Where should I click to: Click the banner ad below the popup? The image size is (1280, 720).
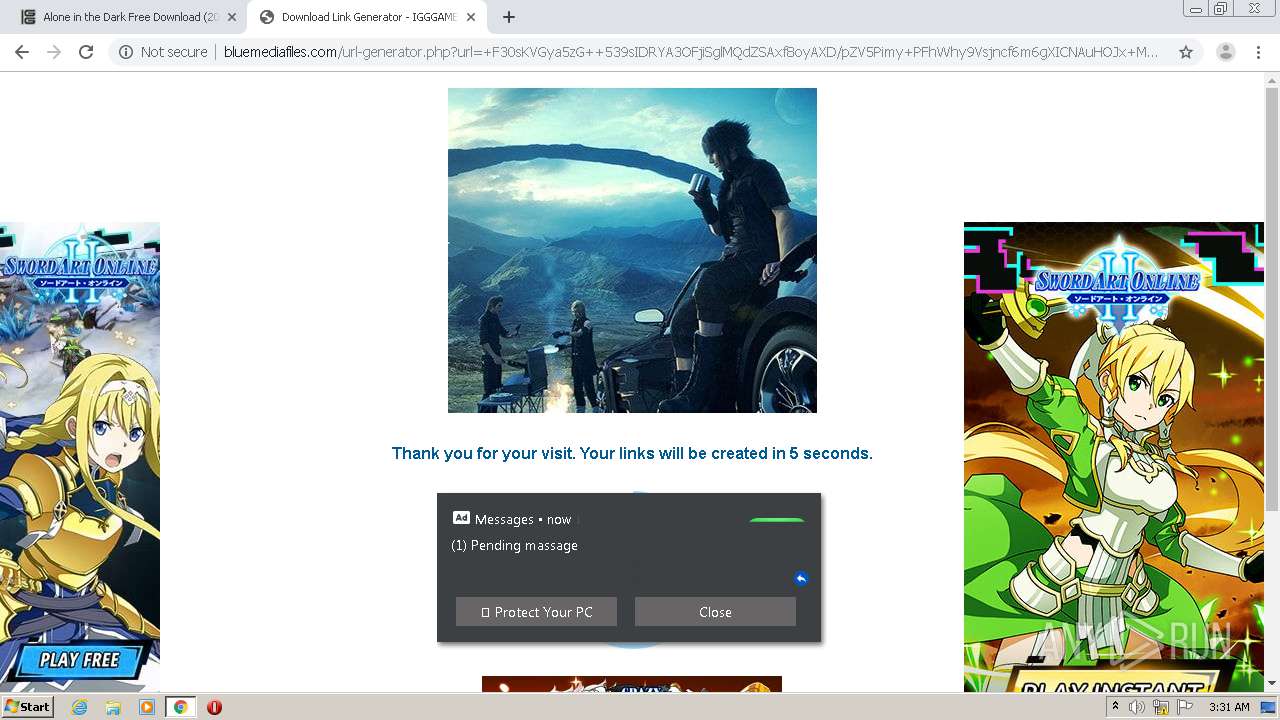pyautogui.click(x=632, y=684)
